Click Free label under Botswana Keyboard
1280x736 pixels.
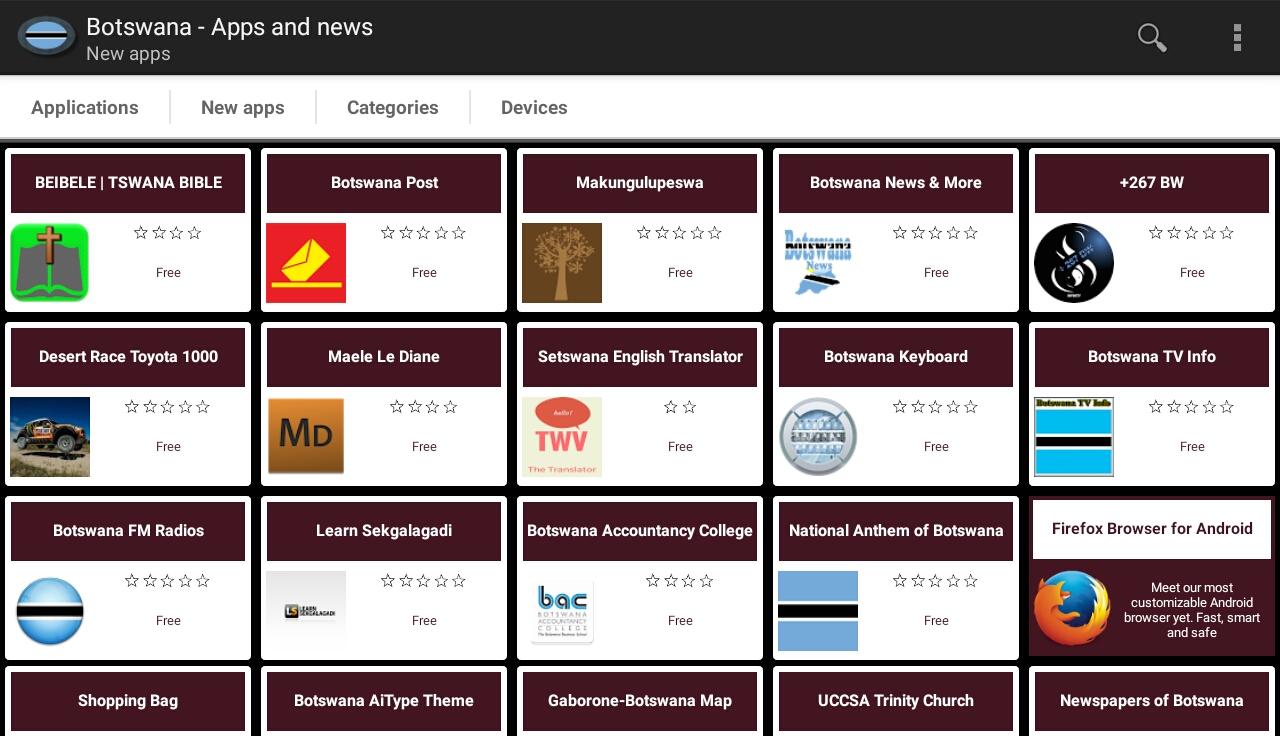click(x=936, y=447)
